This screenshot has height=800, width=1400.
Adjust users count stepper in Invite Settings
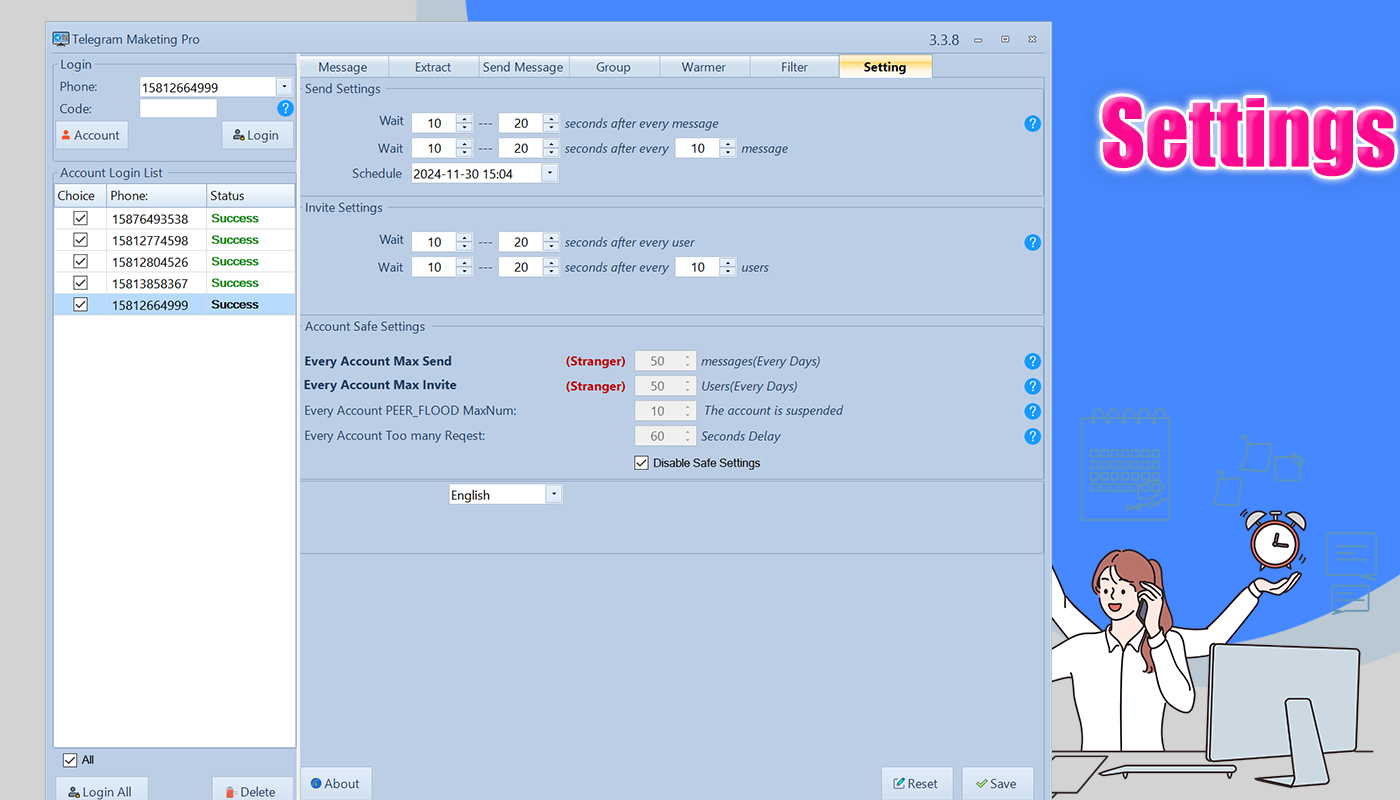pyautogui.click(x=728, y=267)
